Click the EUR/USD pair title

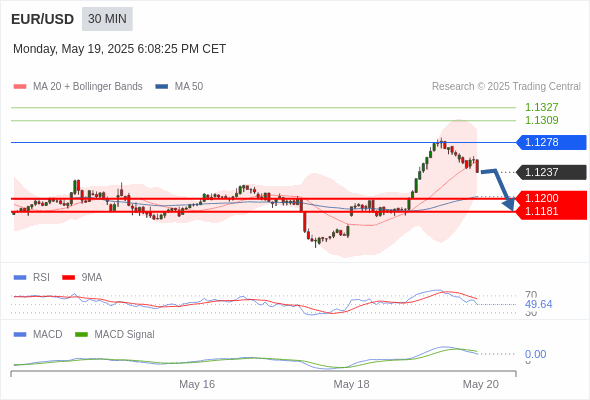(x=43, y=19)
